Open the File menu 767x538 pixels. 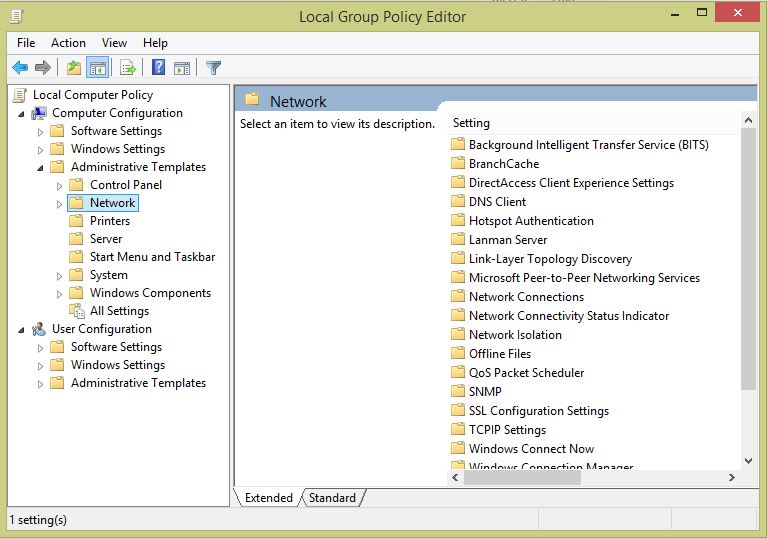(x=26, y=43)
